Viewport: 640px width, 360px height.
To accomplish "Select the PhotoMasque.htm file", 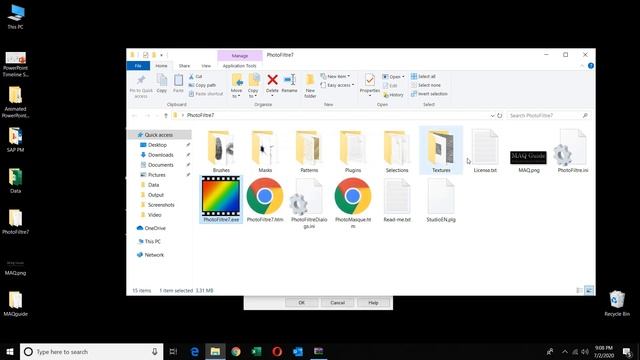I will [353, 203].
